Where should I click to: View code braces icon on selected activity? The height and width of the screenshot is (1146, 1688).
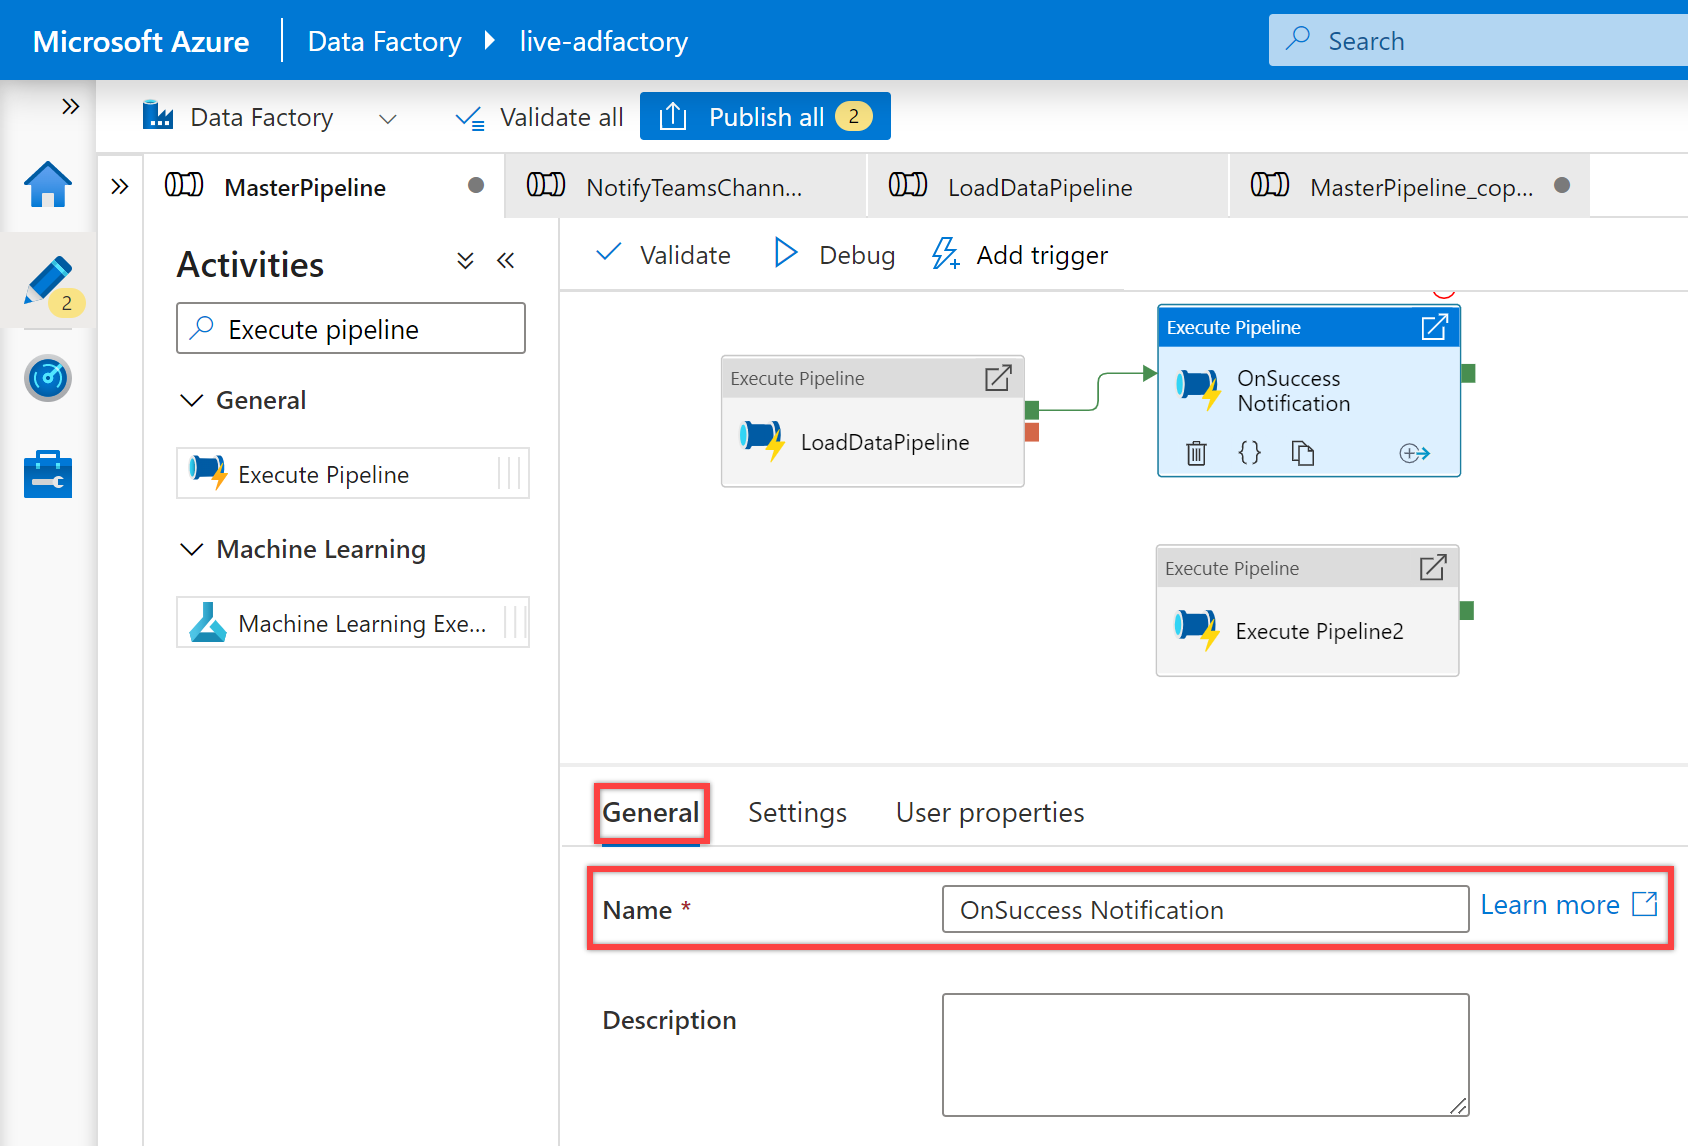point(1249,453)
